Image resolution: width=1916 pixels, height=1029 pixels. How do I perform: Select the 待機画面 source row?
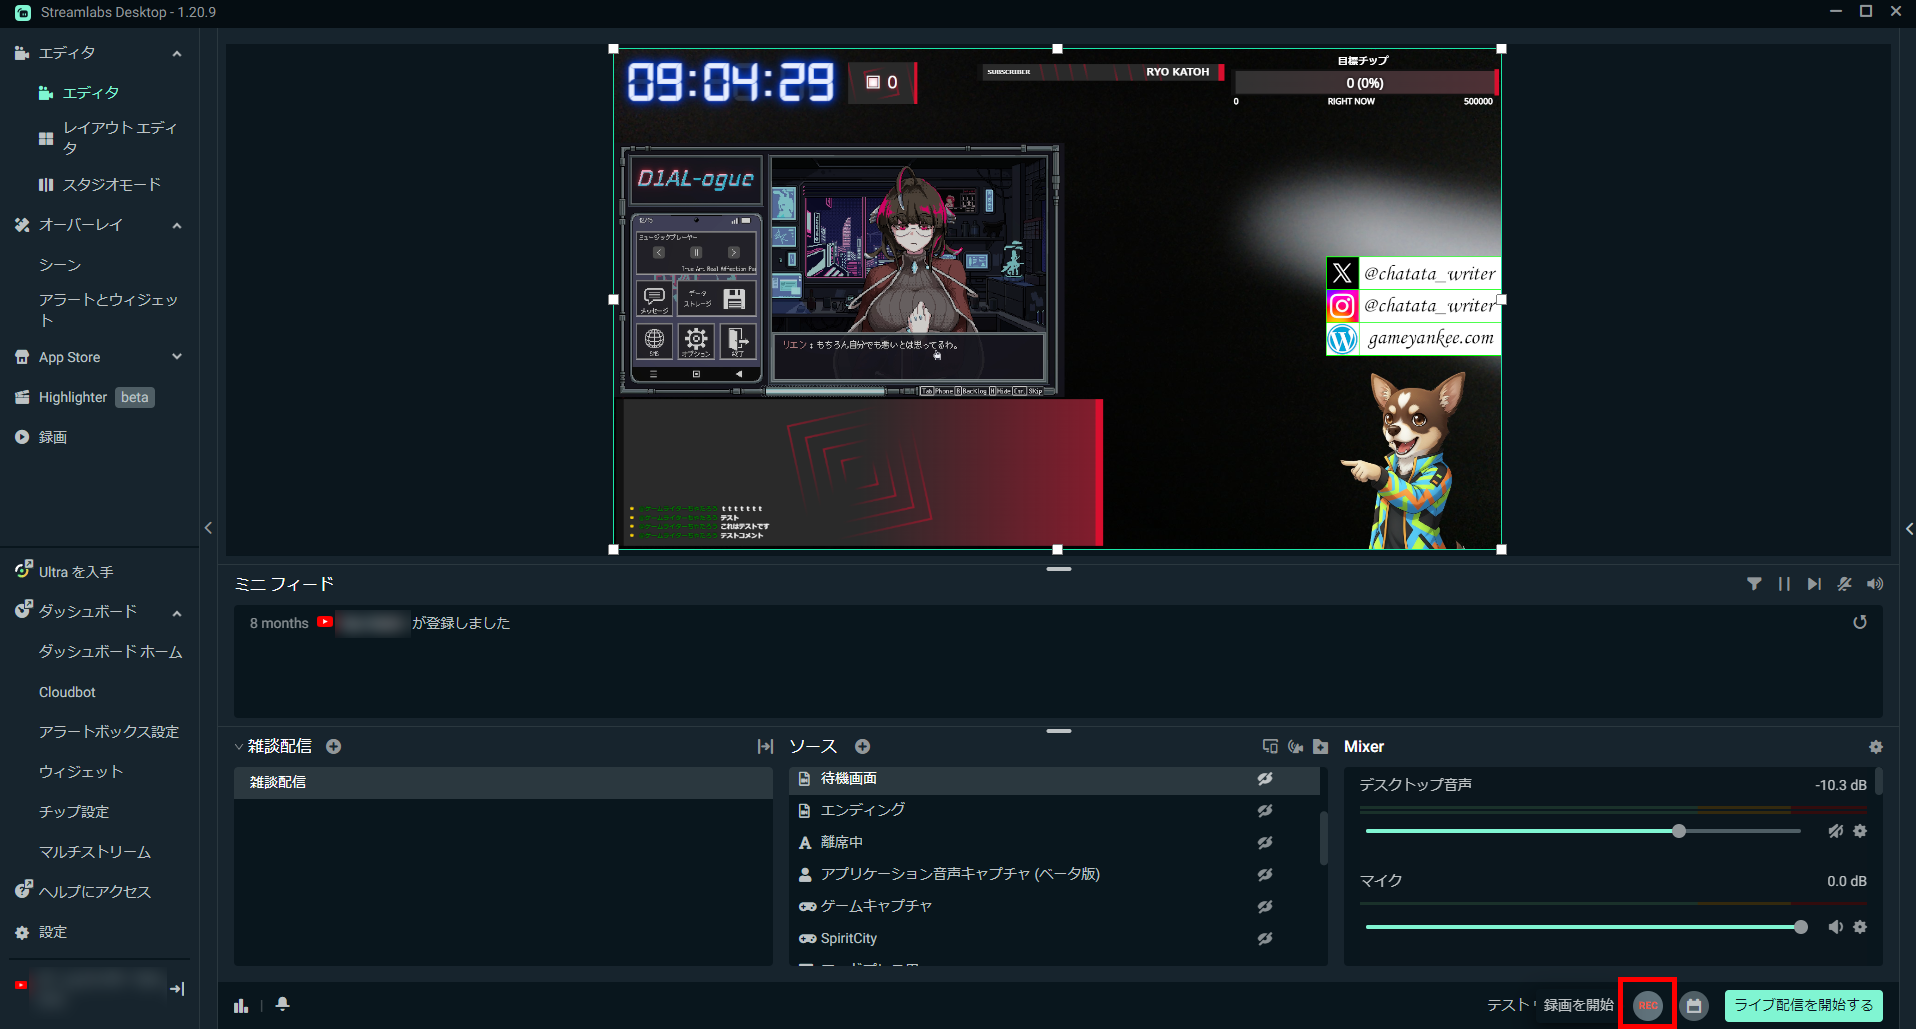click(1054, 778)
